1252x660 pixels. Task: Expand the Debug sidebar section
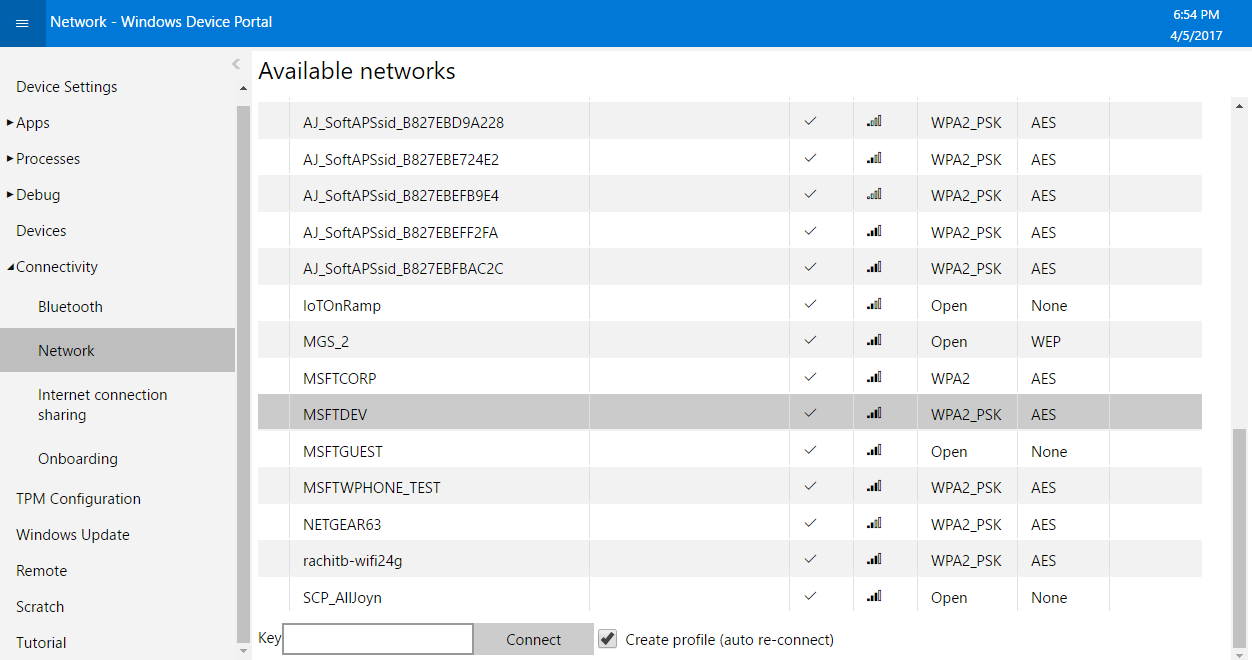point(10,195)
